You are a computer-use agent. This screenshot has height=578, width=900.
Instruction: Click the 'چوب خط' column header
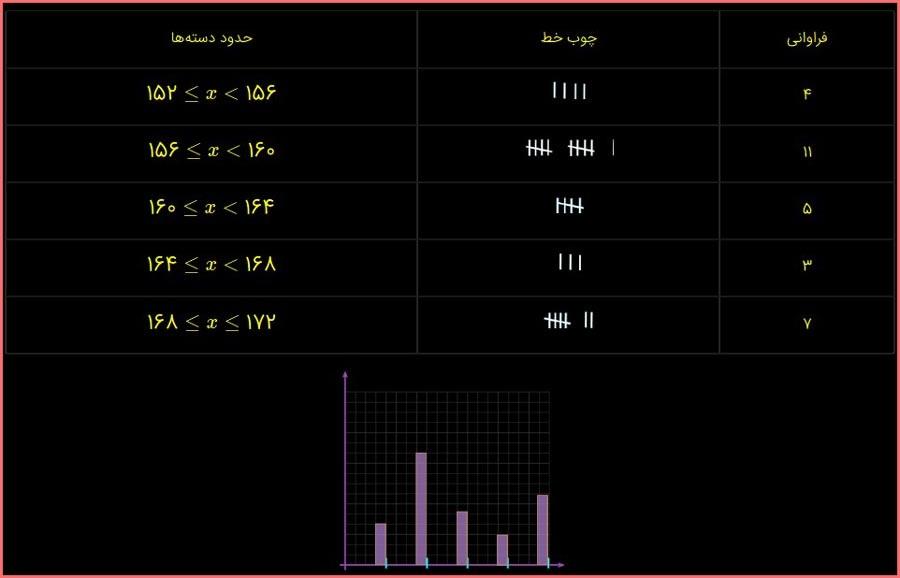point(569,37)
